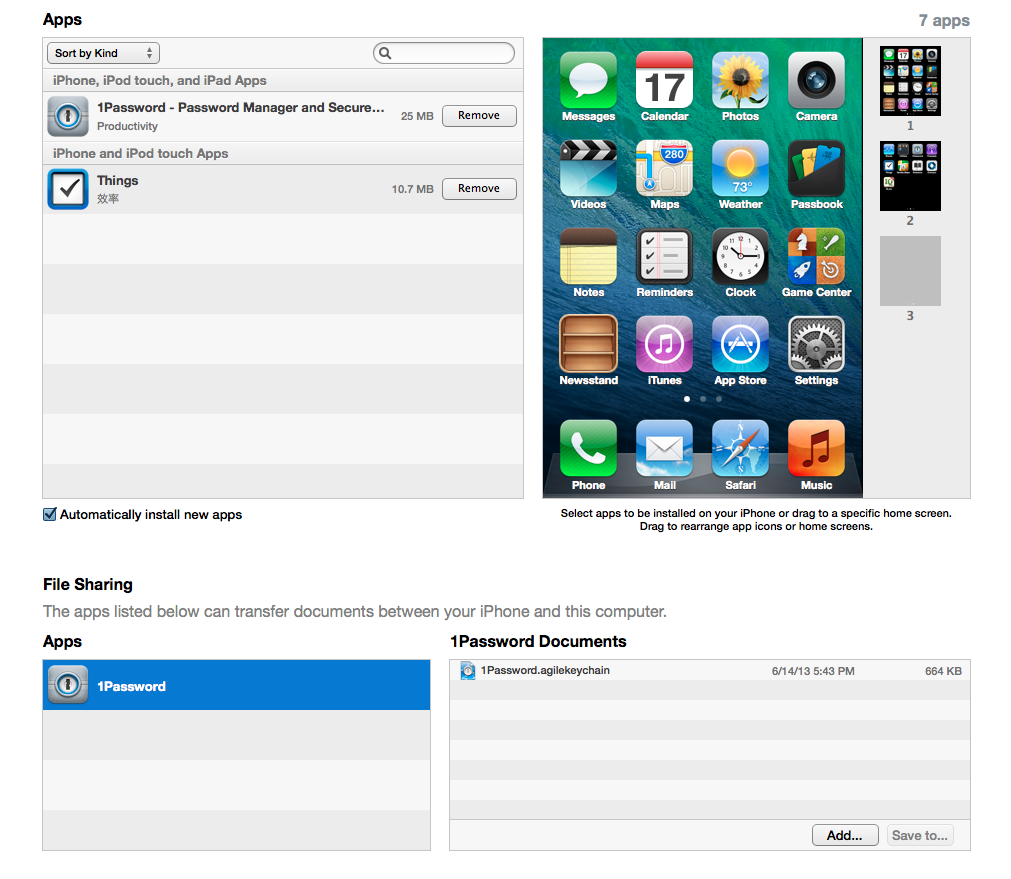Select the Notes app icon
Viewport: 1011px width, 879px height.
588,257
